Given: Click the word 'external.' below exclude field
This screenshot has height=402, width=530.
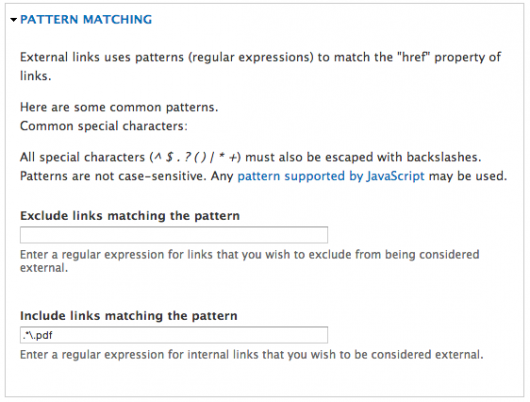Looking at the screenshot, I should tap(44, 268).
